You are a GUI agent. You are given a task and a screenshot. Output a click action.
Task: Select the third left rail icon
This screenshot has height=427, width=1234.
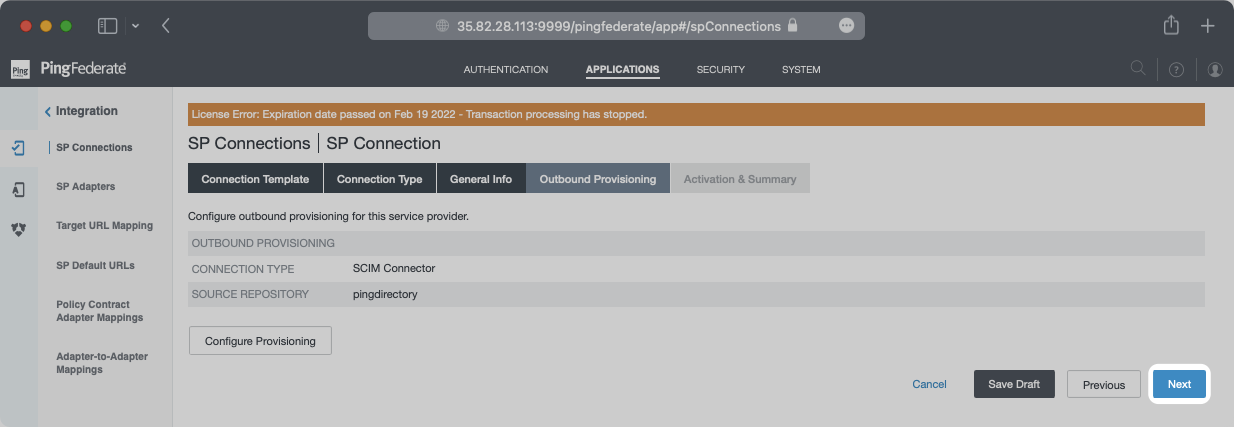tap(18, 229)
